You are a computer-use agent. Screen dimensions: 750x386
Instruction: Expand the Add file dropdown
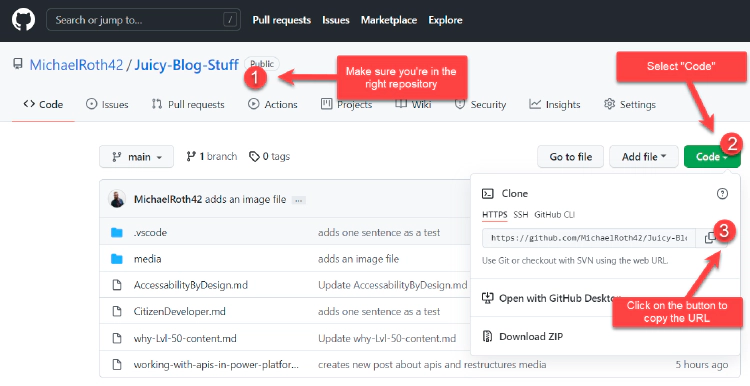pyautogui.click(x=644, y=157)
